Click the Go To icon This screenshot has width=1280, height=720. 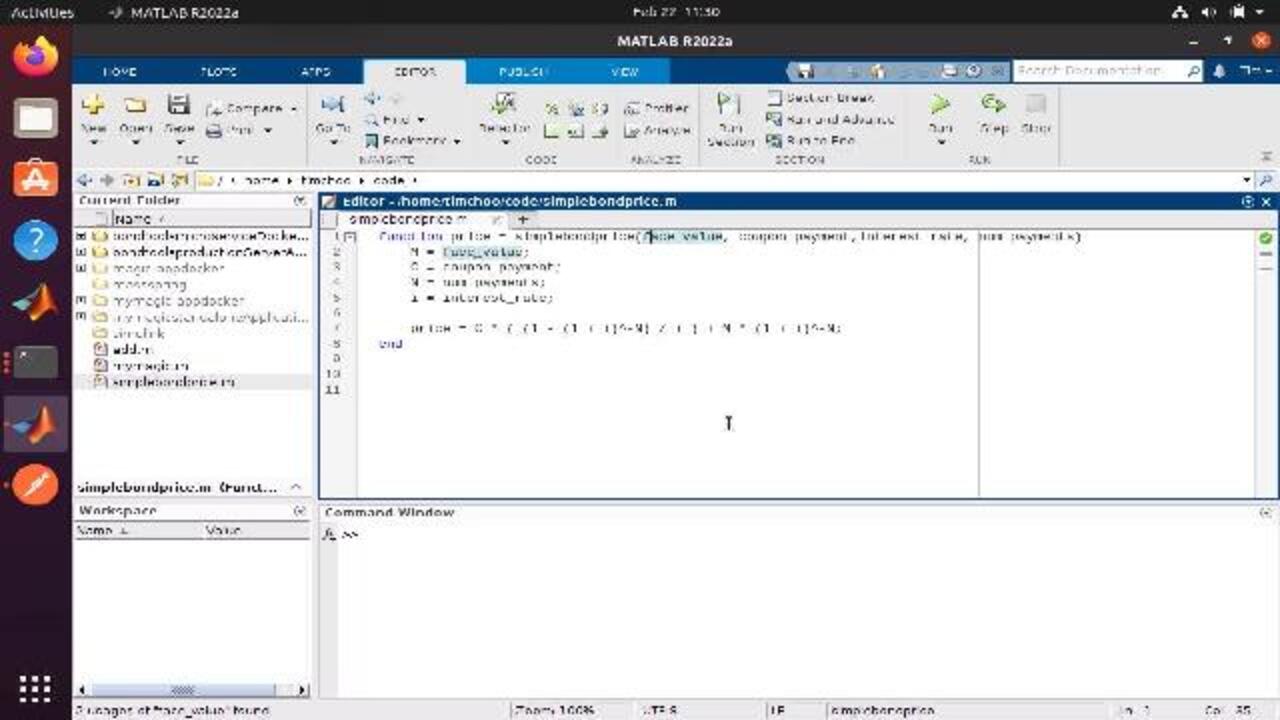pyautogui.click(x=332, y=106)
